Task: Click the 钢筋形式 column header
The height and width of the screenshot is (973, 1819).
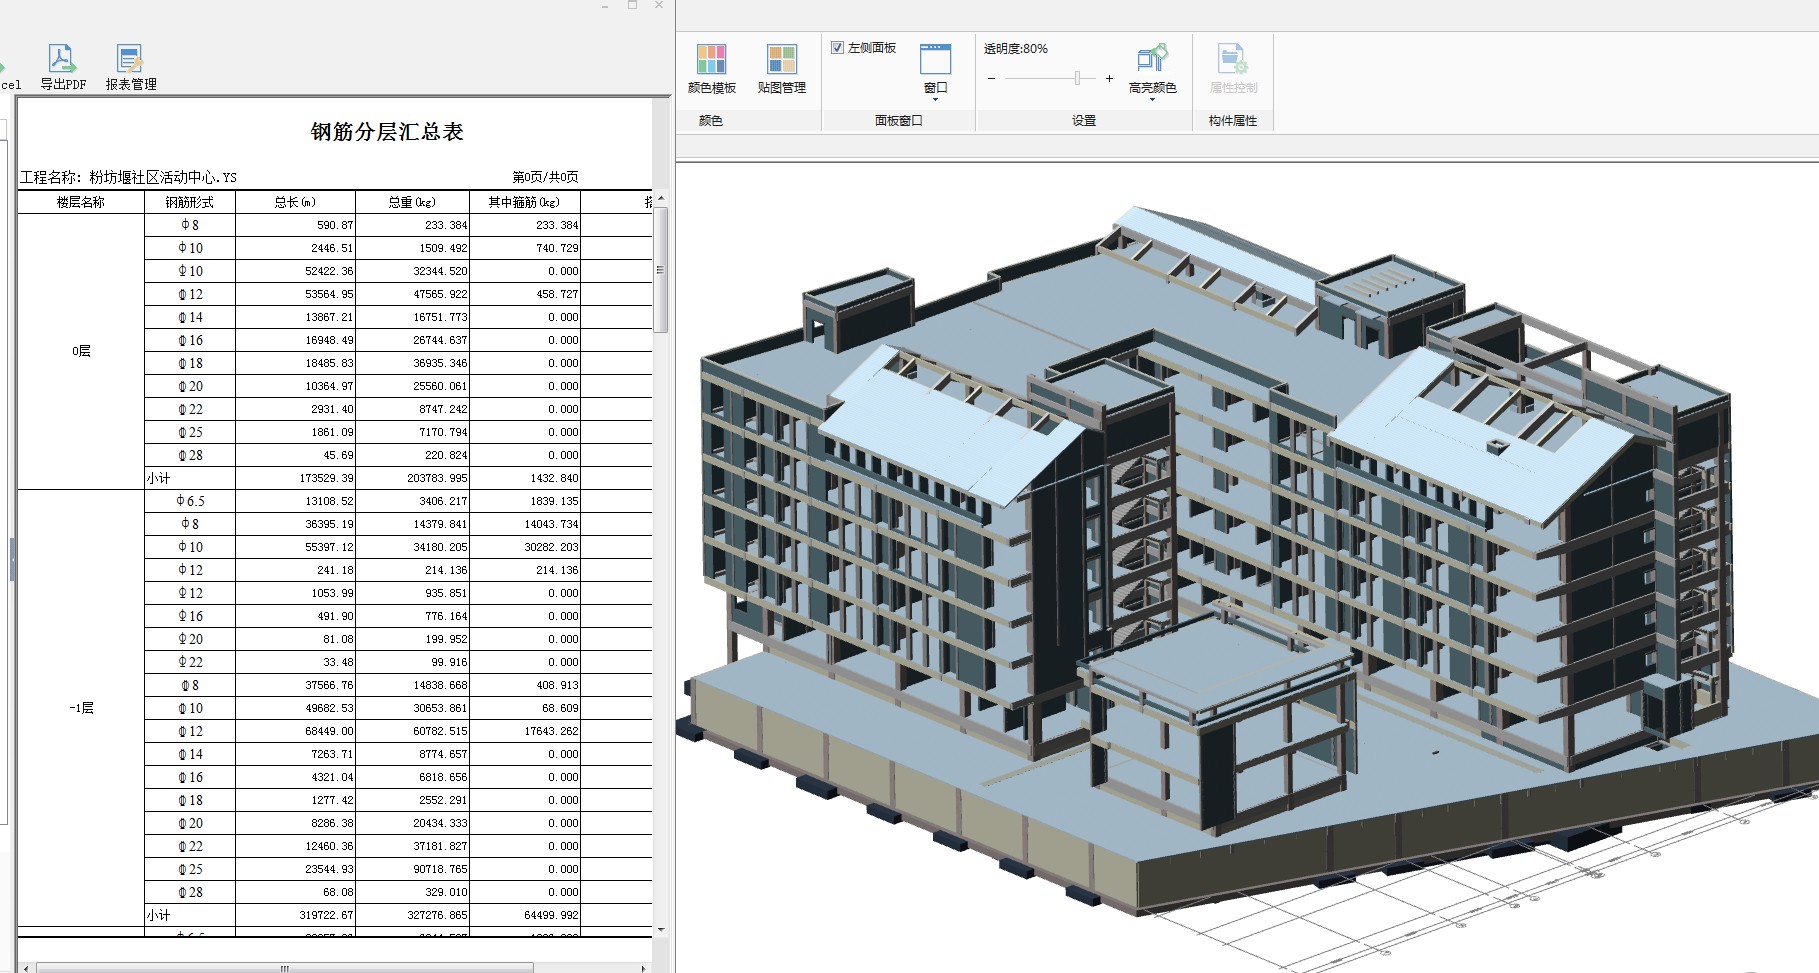Action: click(189, 202)
